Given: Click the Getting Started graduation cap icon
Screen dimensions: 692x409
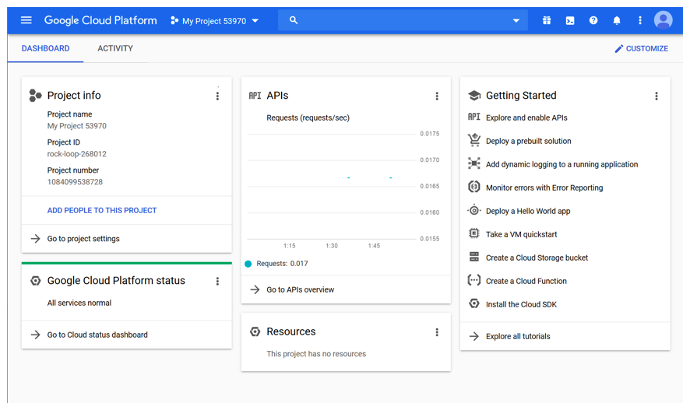Looking at the screenshot, I should coord(474,95).
